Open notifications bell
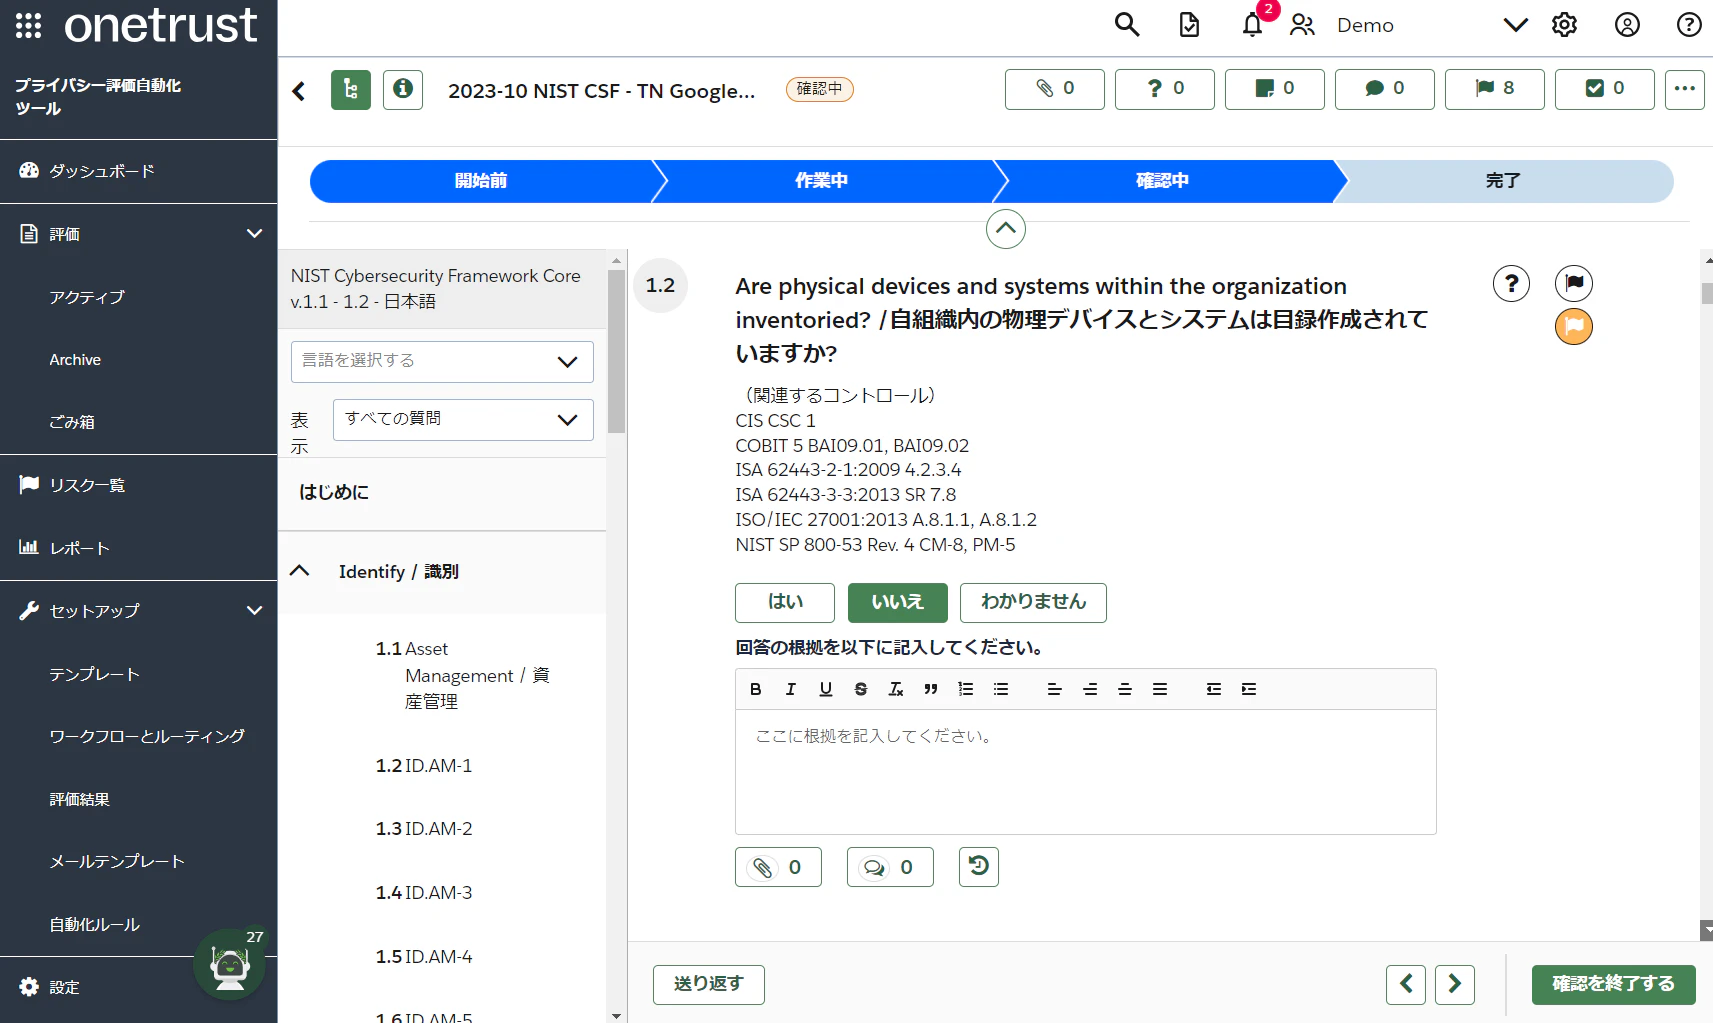The height and width of the screenshot is (1023, 1713). (x=1252, y=25)
